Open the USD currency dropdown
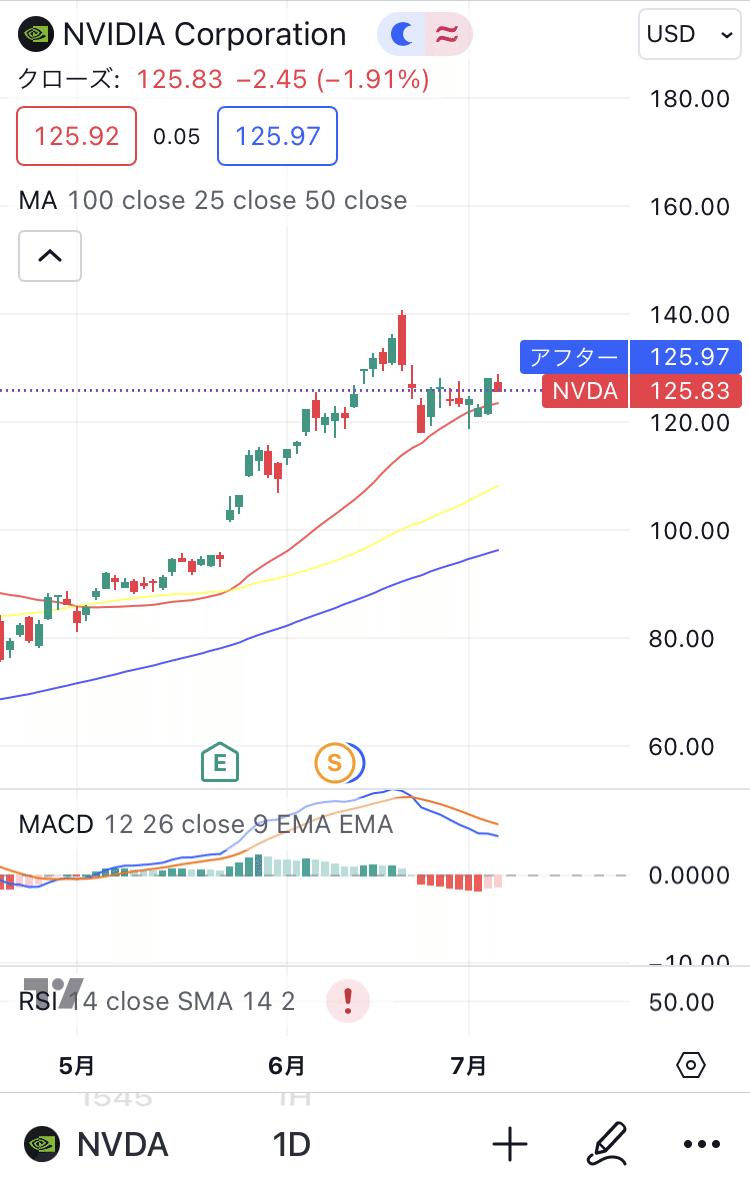The width and height of the screenshot is (750, 1180). (690, 34)
